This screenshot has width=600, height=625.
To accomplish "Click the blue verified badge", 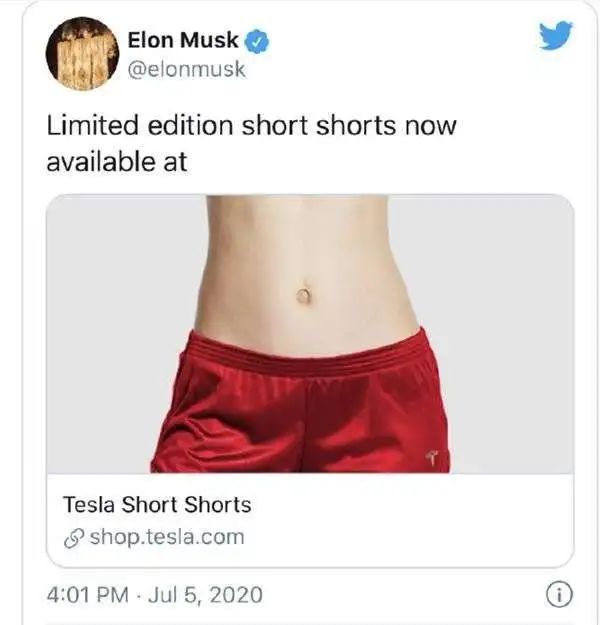I will [x=258, y=42].
